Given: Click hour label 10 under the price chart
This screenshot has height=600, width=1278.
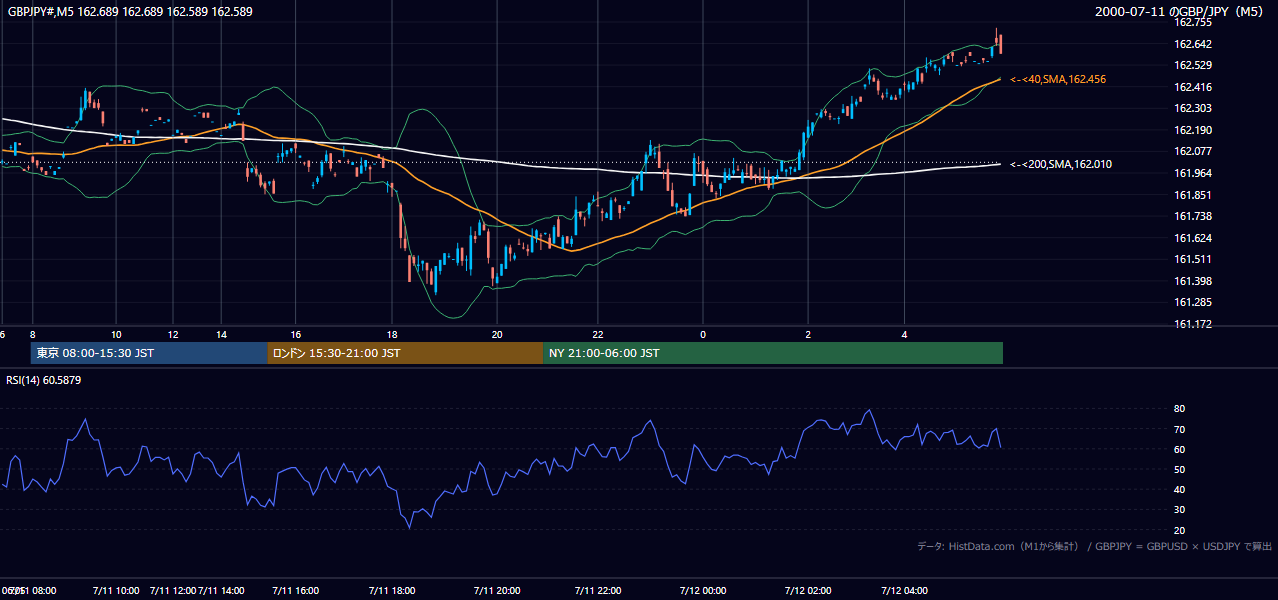Looking at the screenshot, I should (x=117, y=334).
